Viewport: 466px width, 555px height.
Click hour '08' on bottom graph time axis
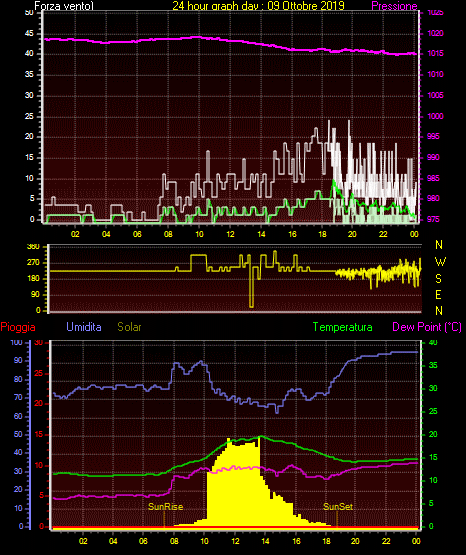point(174,541)
